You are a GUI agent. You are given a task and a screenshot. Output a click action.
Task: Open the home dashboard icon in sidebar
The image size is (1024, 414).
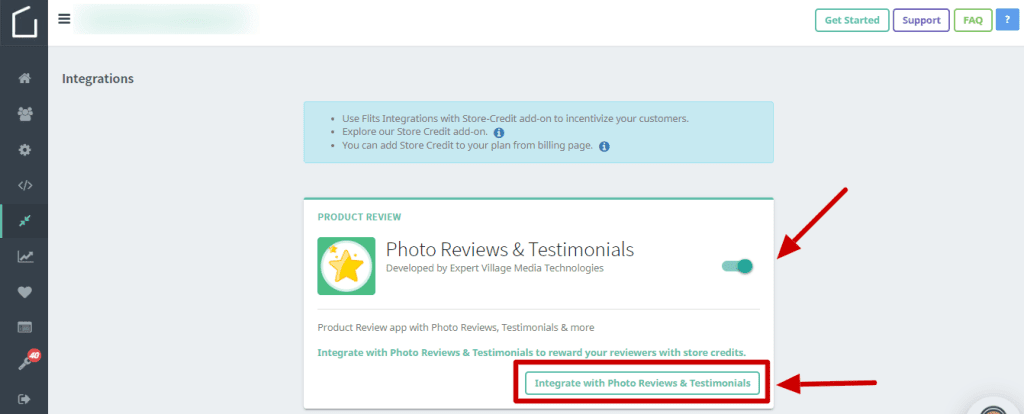tap(24, 79)
